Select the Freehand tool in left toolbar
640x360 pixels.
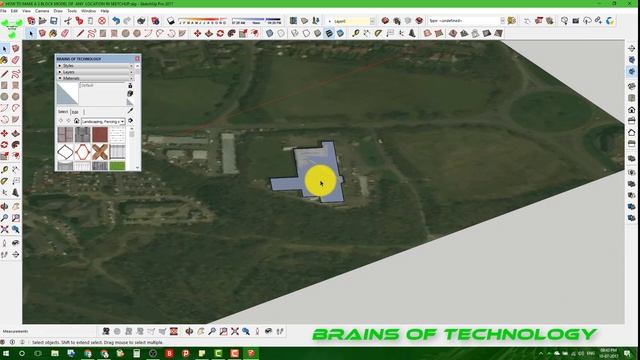point(16,74)
